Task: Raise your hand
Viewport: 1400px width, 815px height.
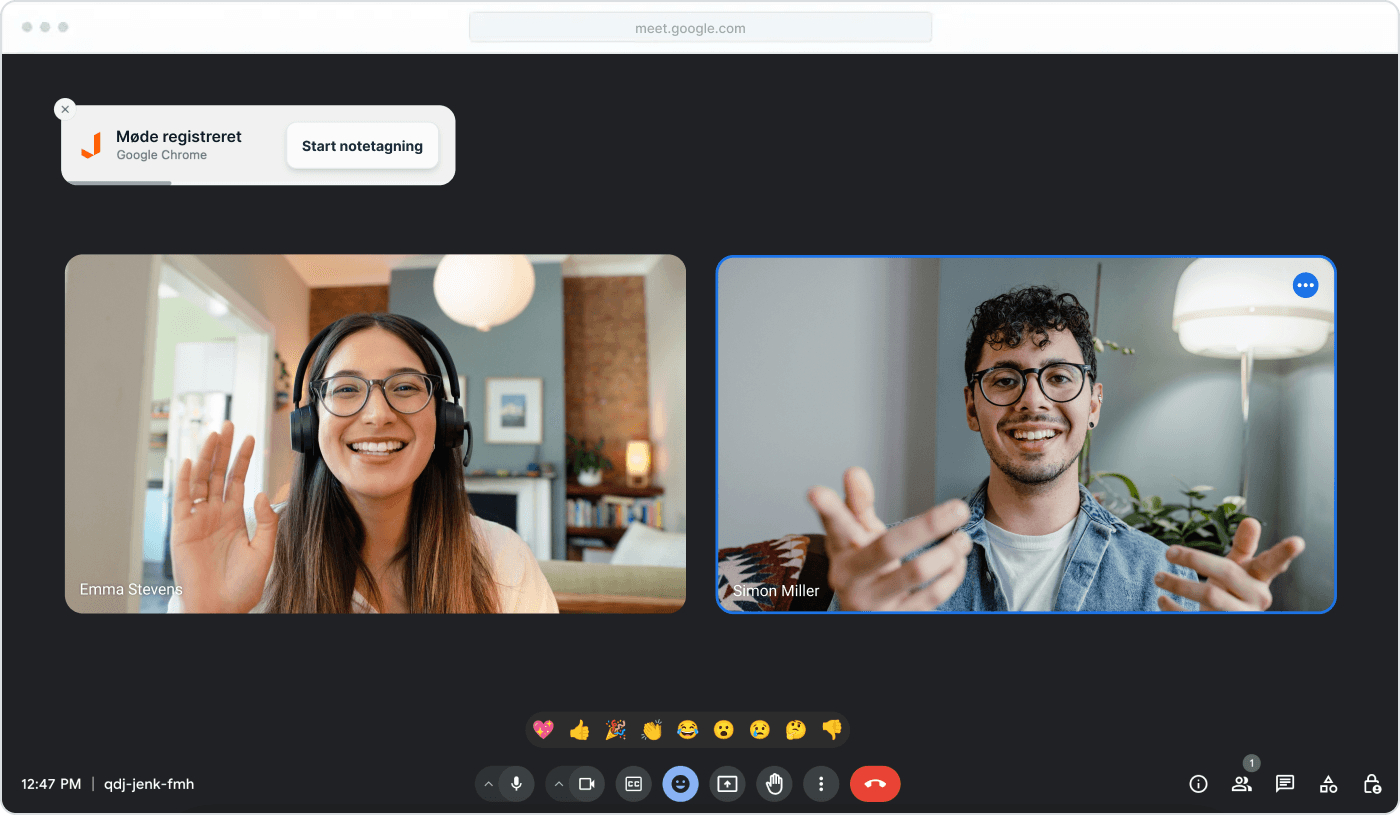Action: (774, 784)
